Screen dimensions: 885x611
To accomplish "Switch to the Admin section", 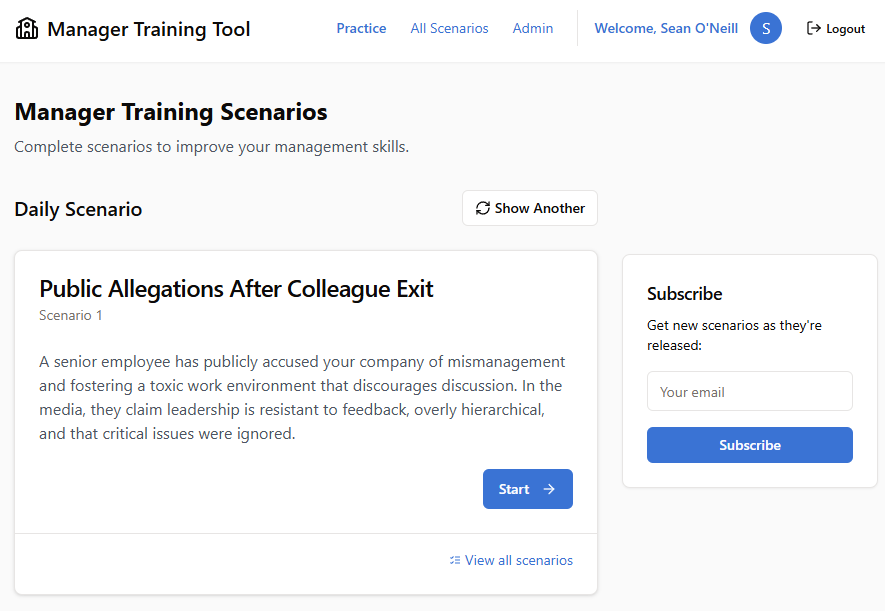I will click(533, 28).
